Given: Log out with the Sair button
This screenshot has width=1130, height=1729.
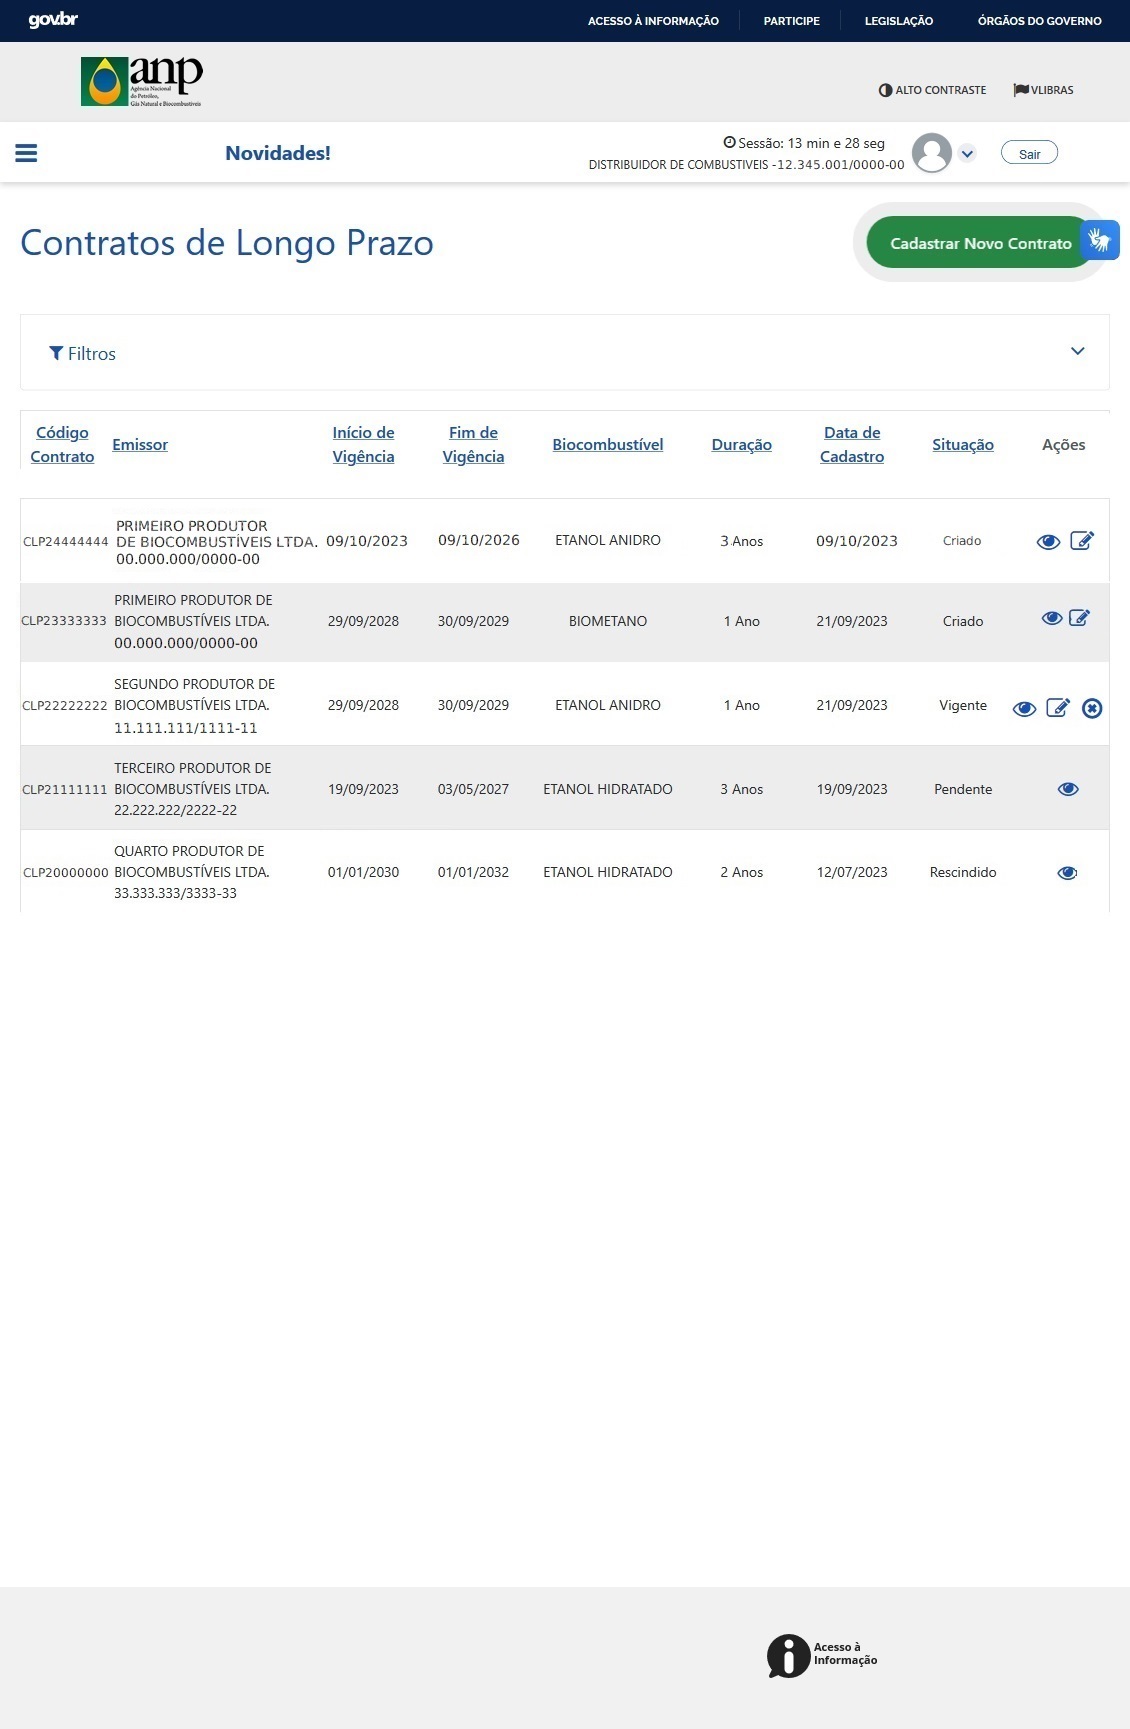Looking at the screenshot, I should pos(1029,153).
